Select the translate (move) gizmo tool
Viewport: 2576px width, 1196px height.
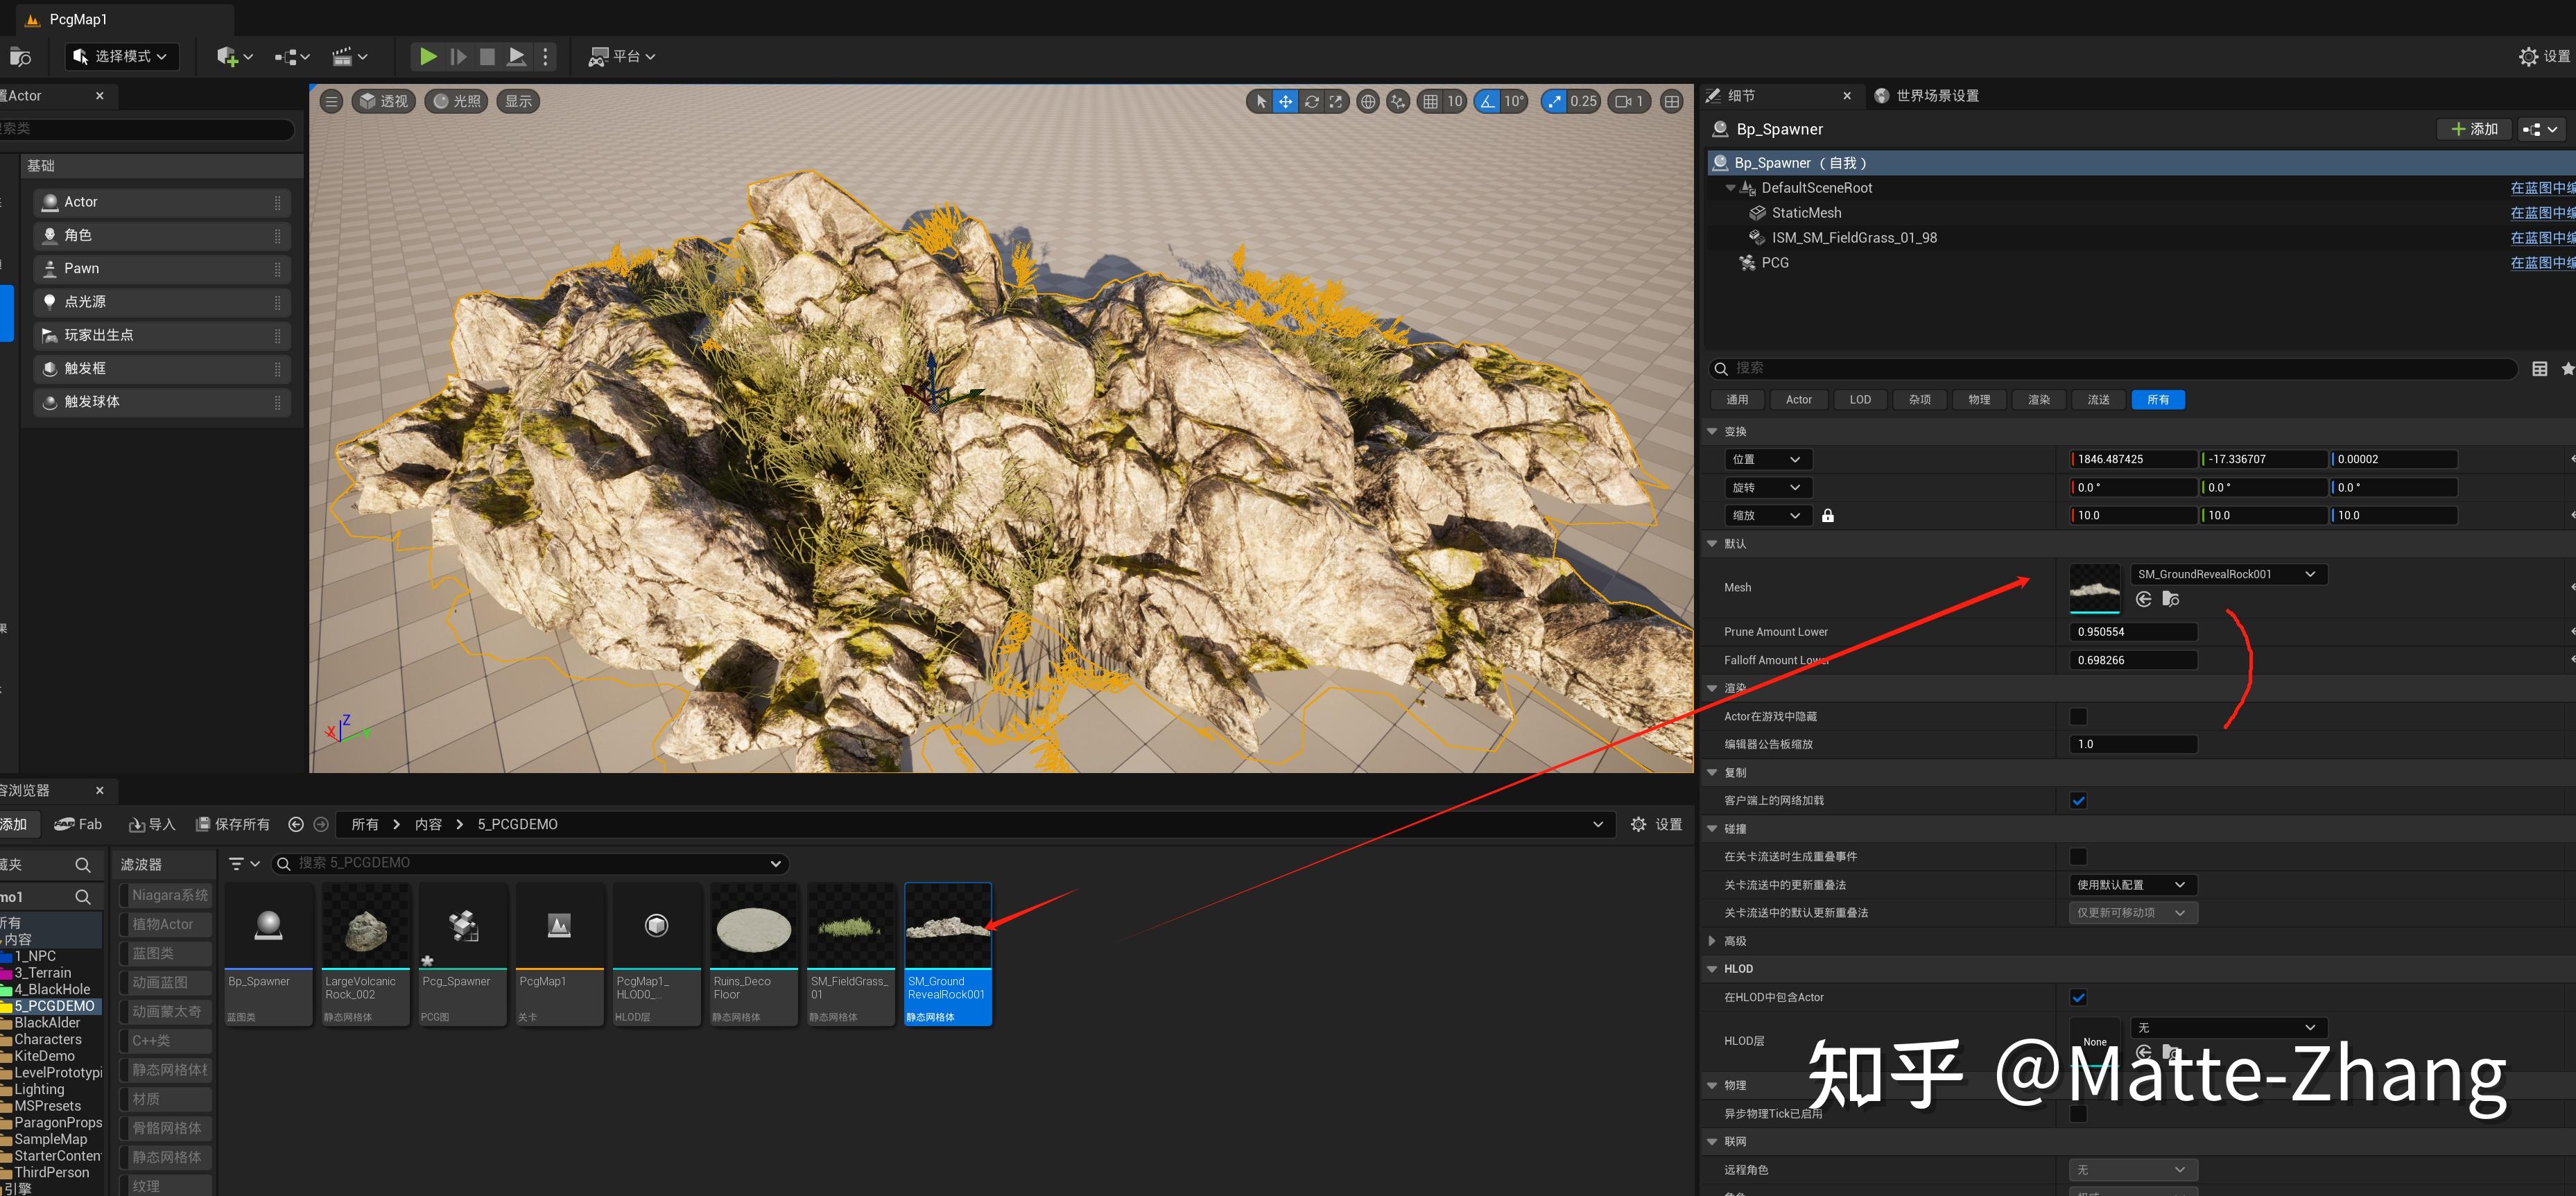point(1285,101)
